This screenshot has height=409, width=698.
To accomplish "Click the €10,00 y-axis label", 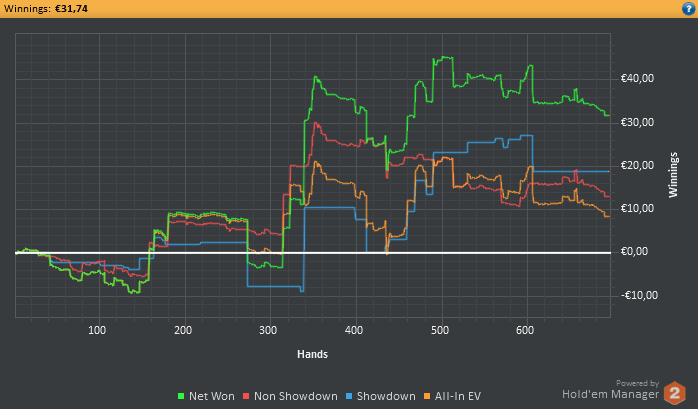I will (637, 209).
